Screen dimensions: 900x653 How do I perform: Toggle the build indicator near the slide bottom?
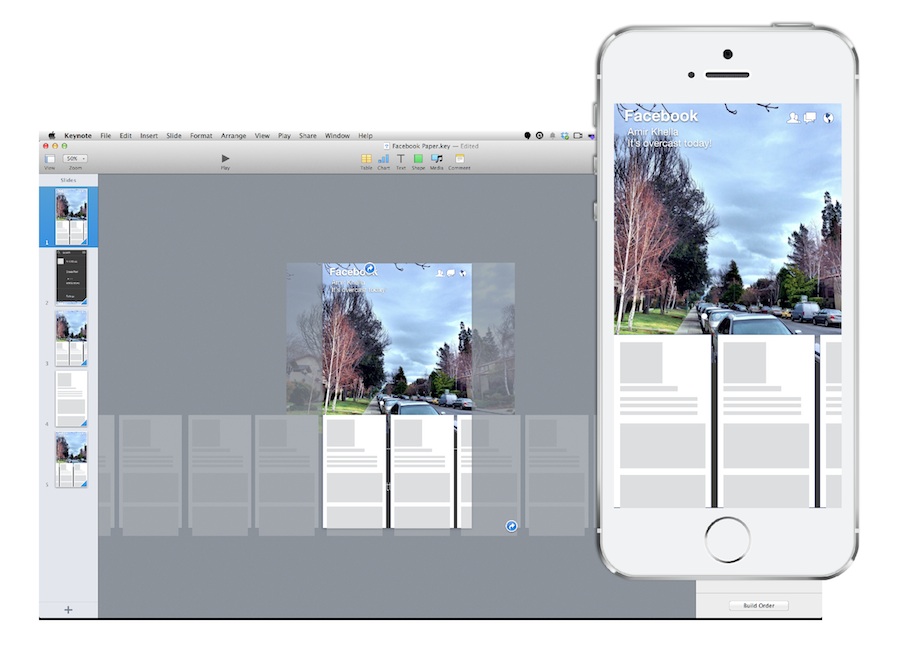coord(510,525)
